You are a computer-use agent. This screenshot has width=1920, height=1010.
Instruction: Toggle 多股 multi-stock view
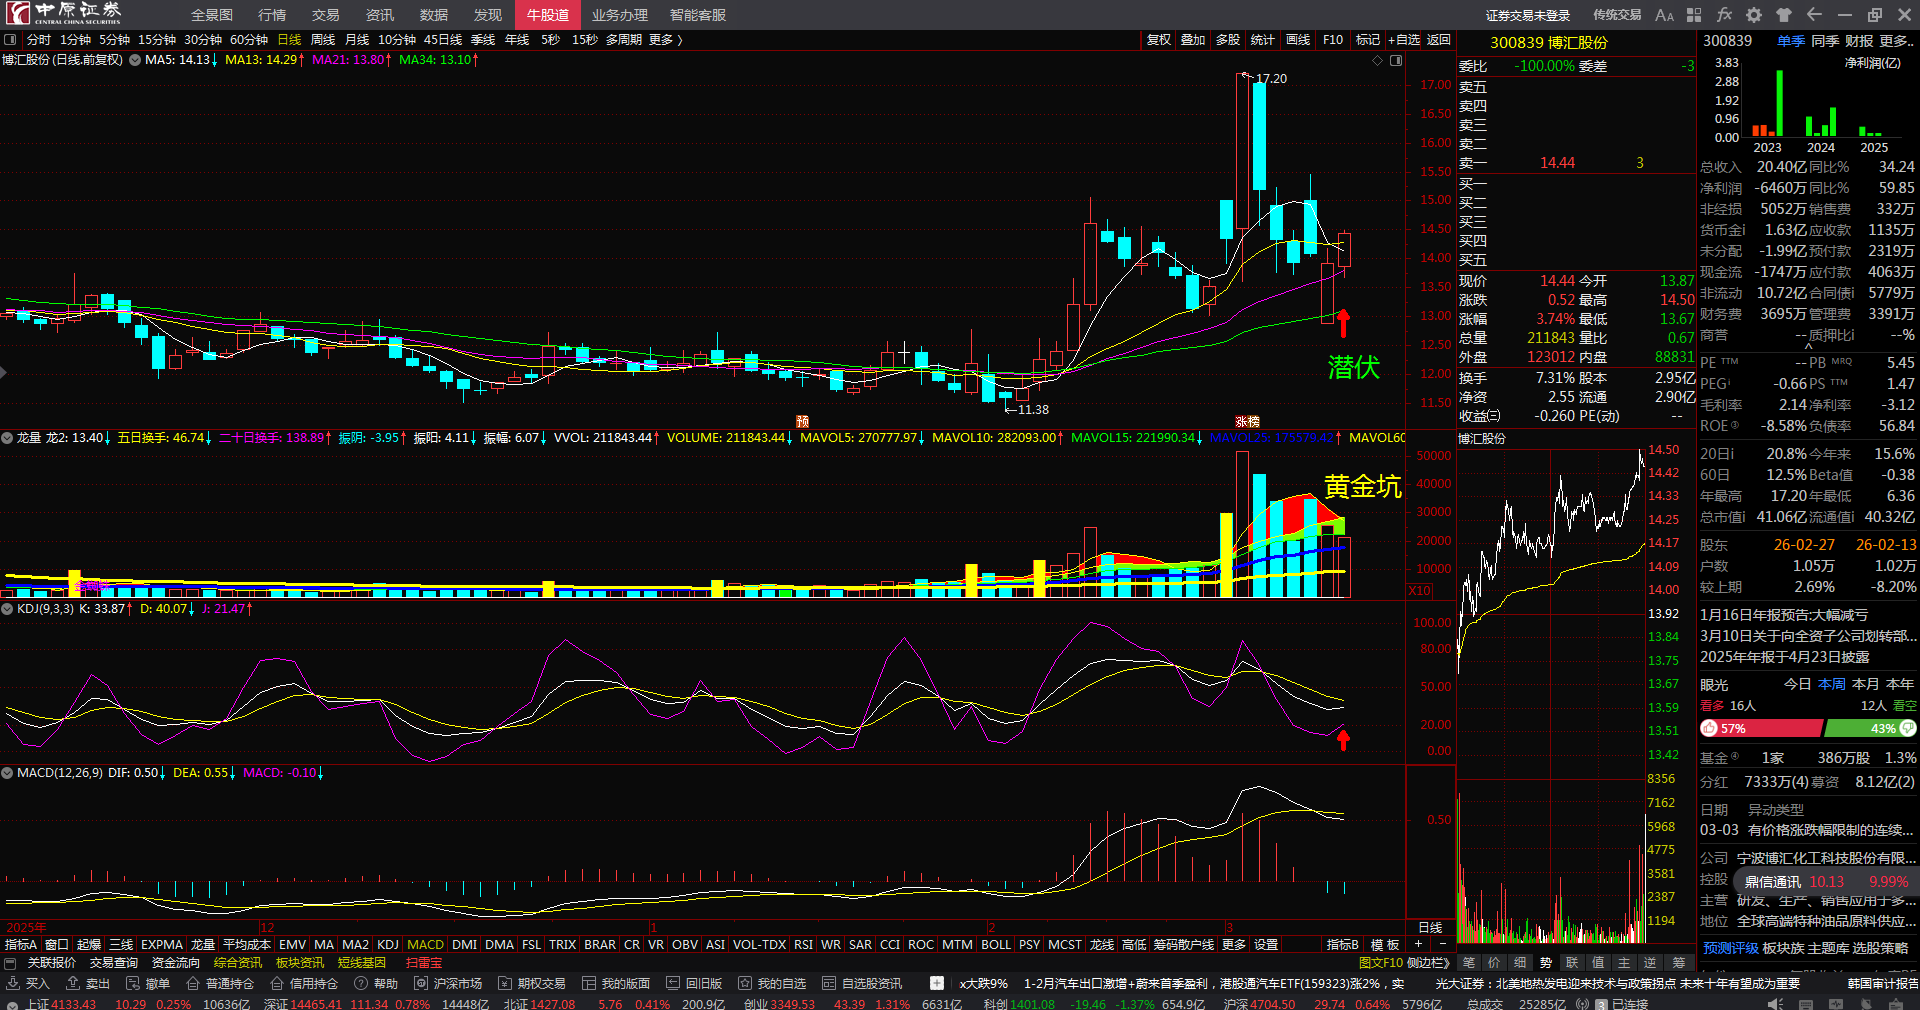[1228, 40]
